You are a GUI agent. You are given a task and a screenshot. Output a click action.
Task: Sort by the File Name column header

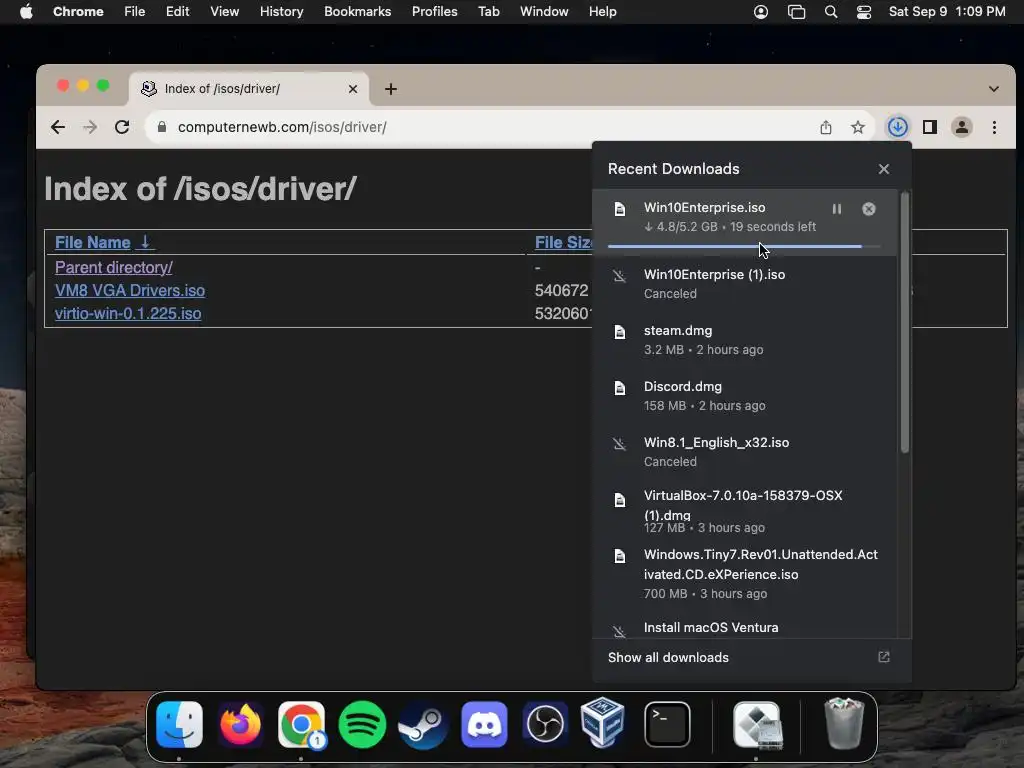[x=103, y=242]
